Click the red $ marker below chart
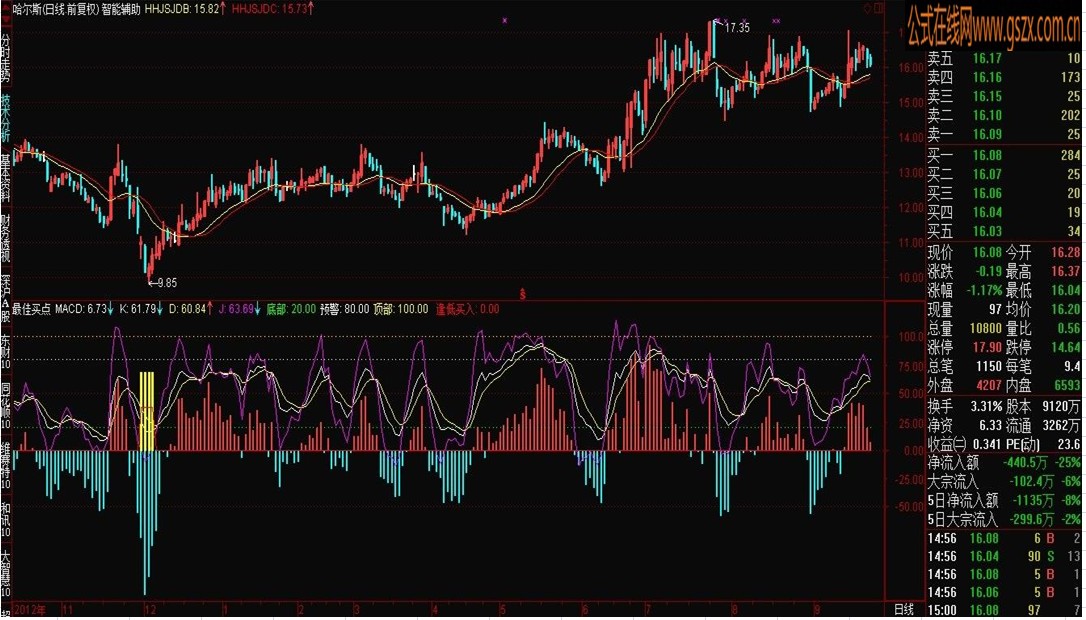 (x=523, y=295)
